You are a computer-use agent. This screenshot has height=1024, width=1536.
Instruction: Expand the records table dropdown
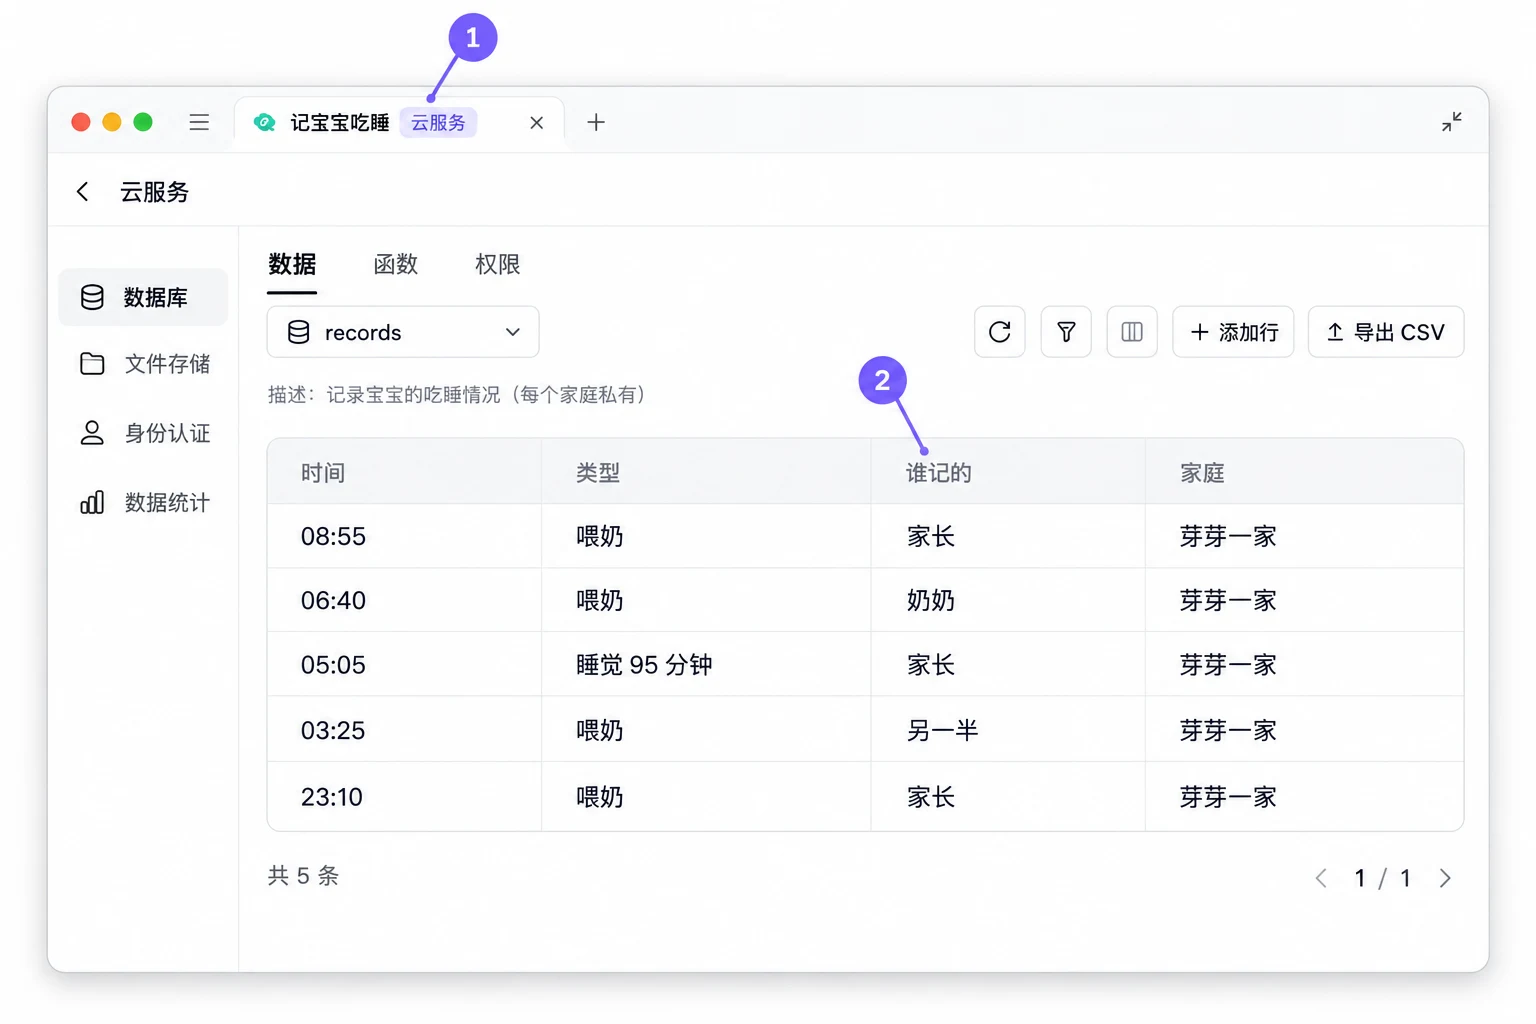[403, 332]
